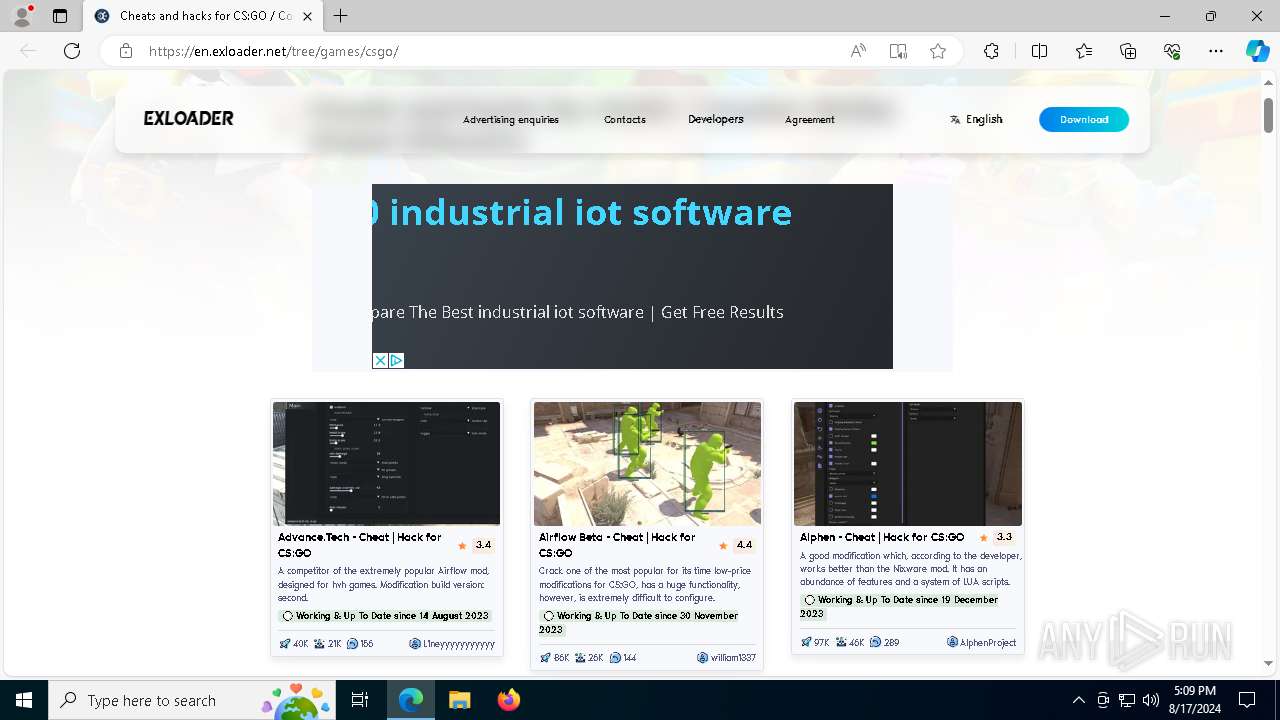Viewport: 1280px width, 720px height.
Task: Click the industrial iot software ad banner
Action: coord(632,276)
